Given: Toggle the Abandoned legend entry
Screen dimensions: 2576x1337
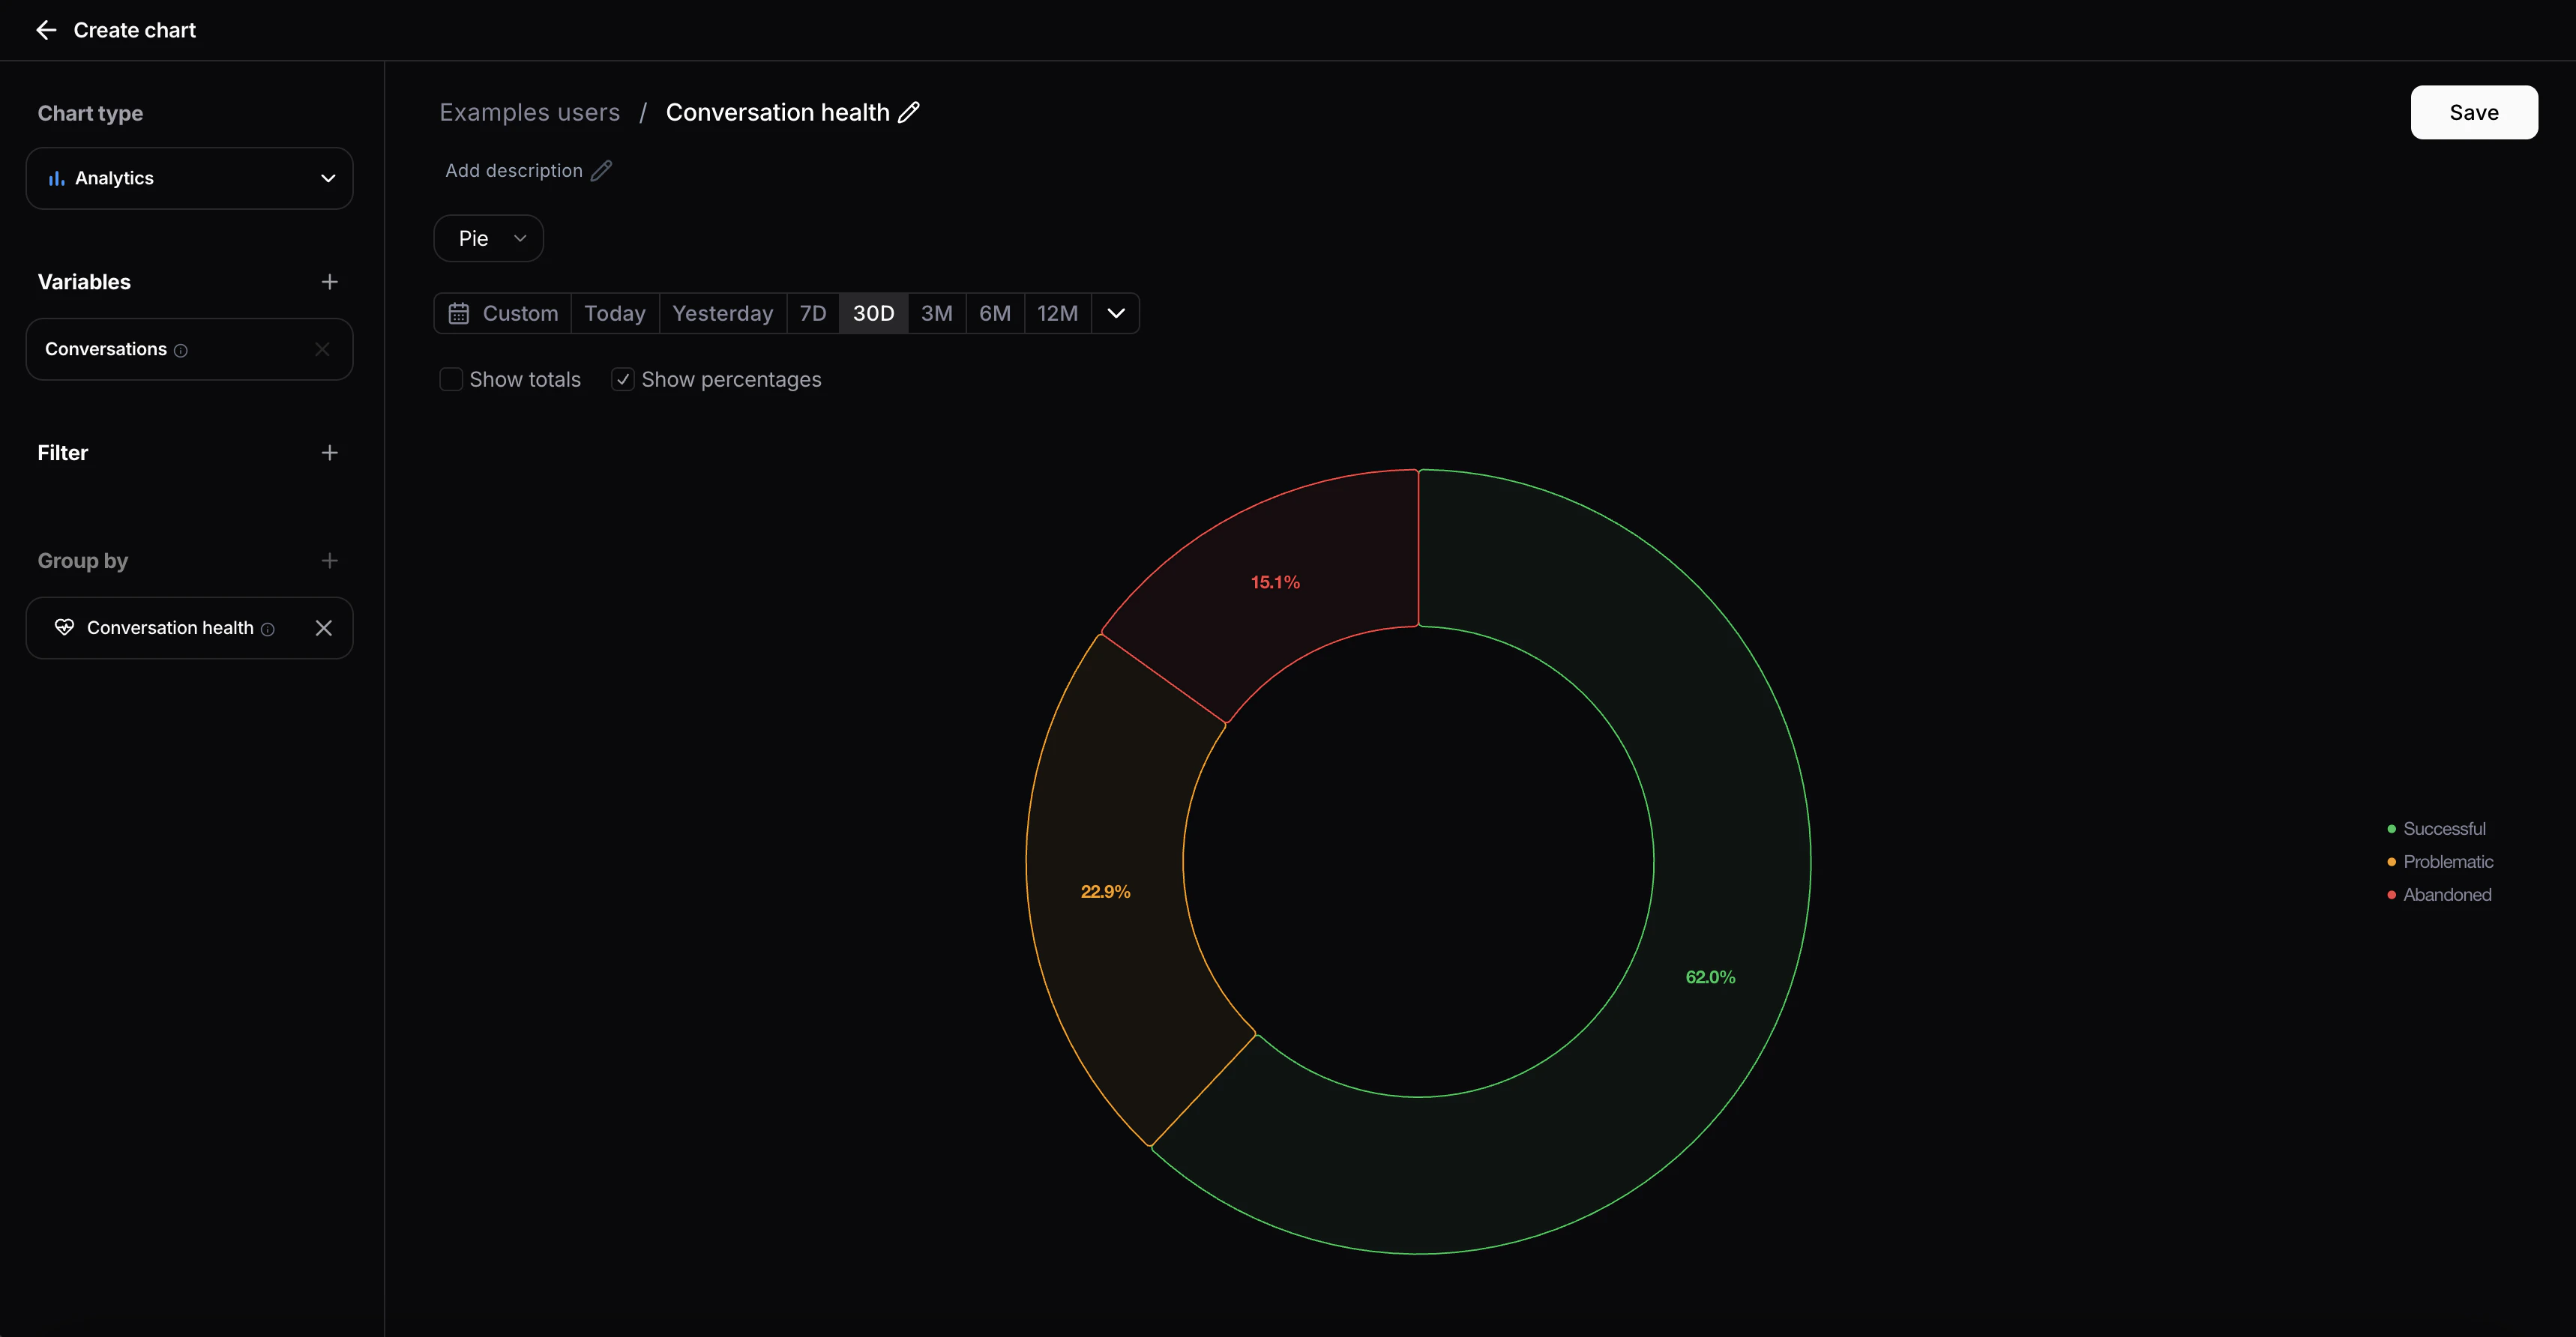Looking at the screenshot, I should pyautogui.click(x=2446, y=894).
